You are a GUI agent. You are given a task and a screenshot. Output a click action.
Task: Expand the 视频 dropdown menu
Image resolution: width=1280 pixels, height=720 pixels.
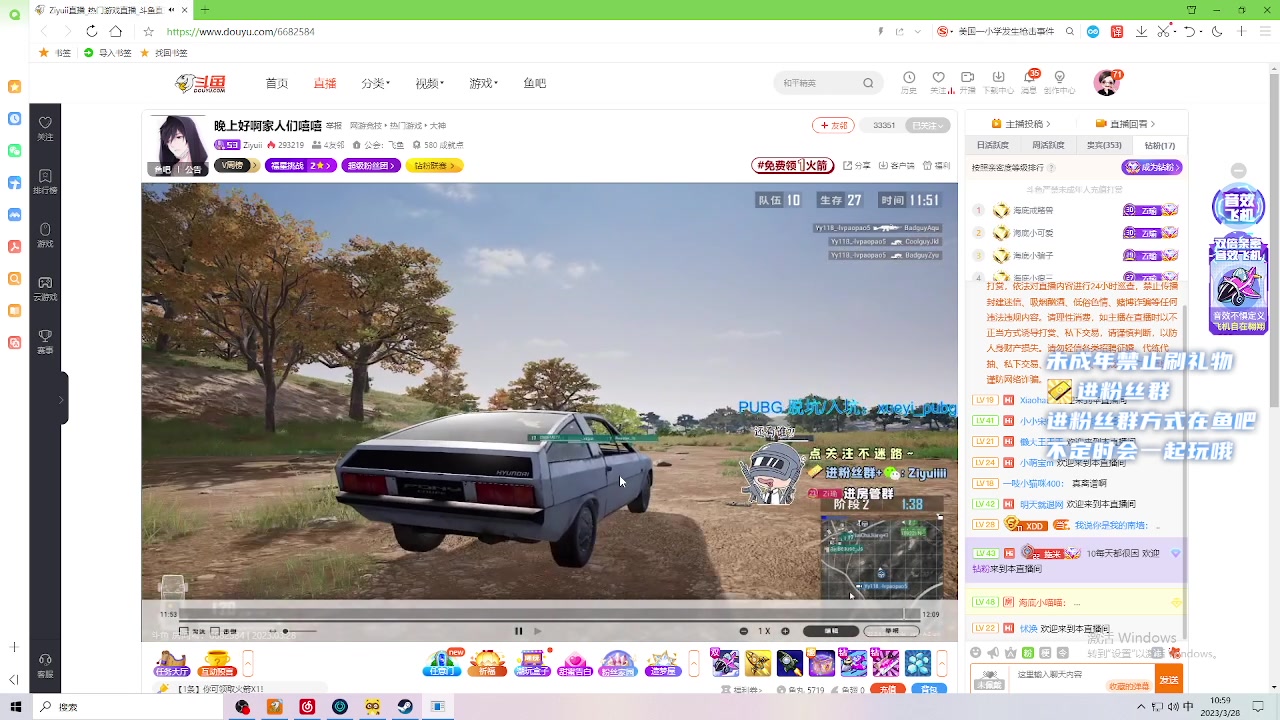(430, 83)
